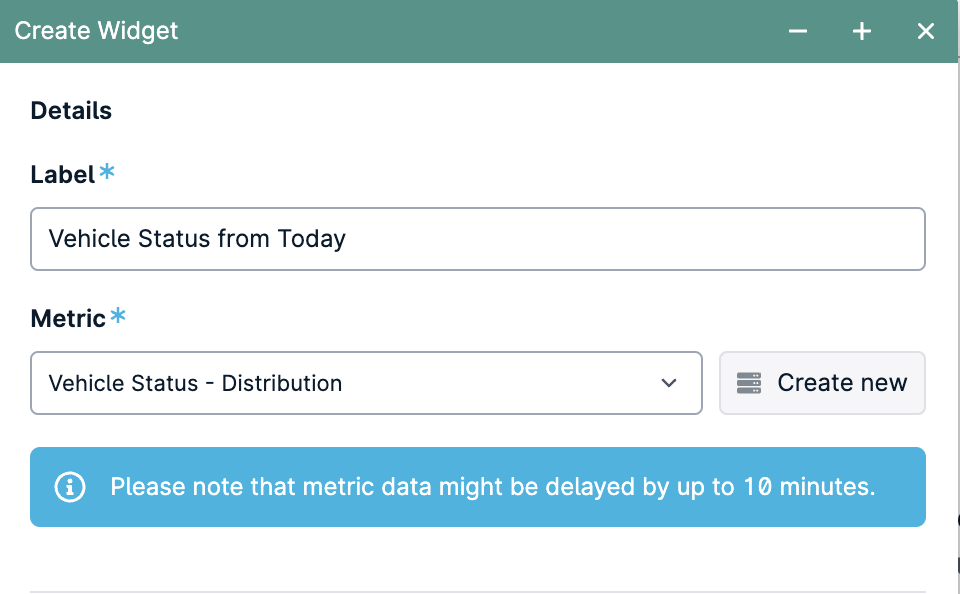The image size is (960, 594).
Task: Place cursor in Vehicle Status from Today text
Action: (197, 239)
